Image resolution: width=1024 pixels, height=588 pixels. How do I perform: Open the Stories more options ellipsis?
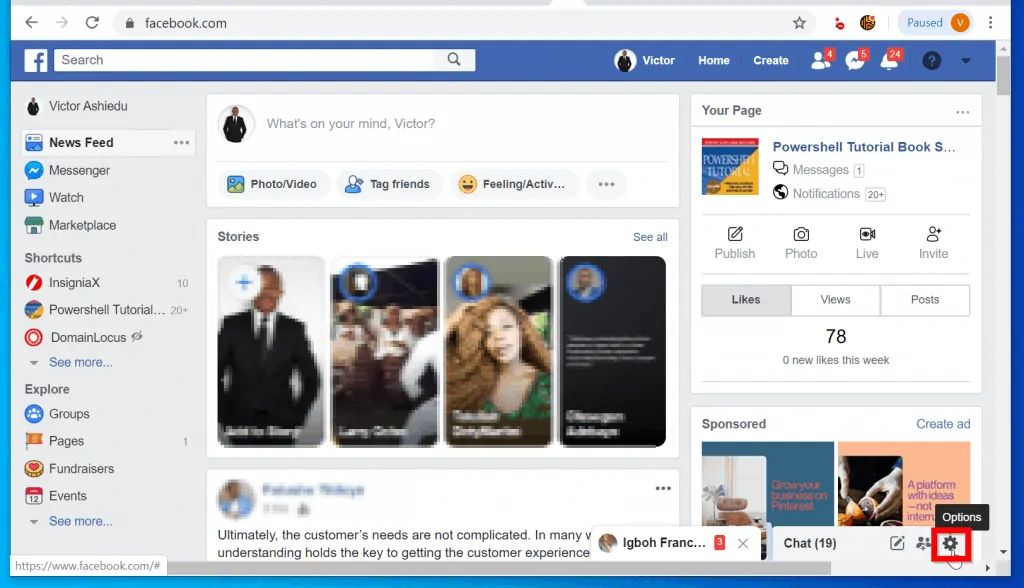[x=663, y=488]
